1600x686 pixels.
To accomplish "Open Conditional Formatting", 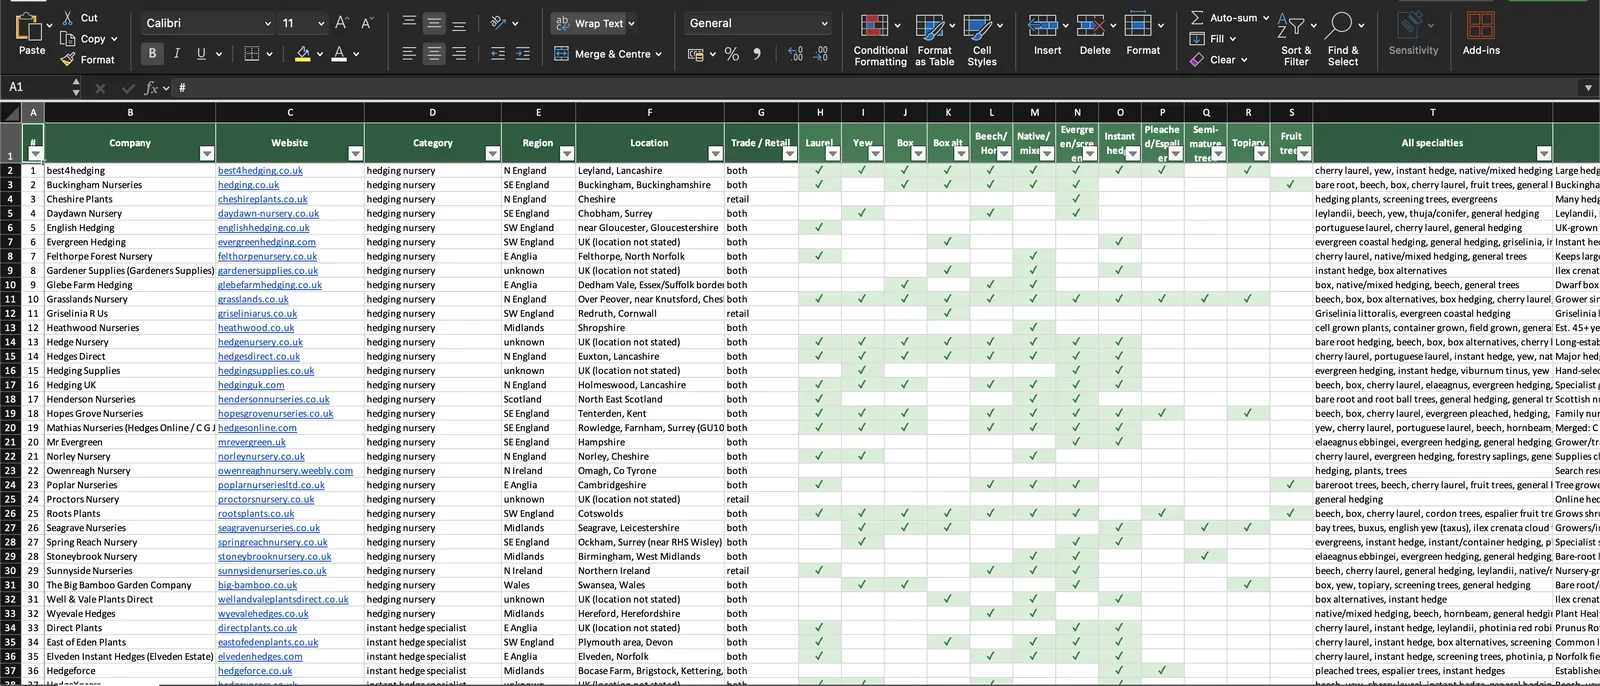I will coord(880,40).
